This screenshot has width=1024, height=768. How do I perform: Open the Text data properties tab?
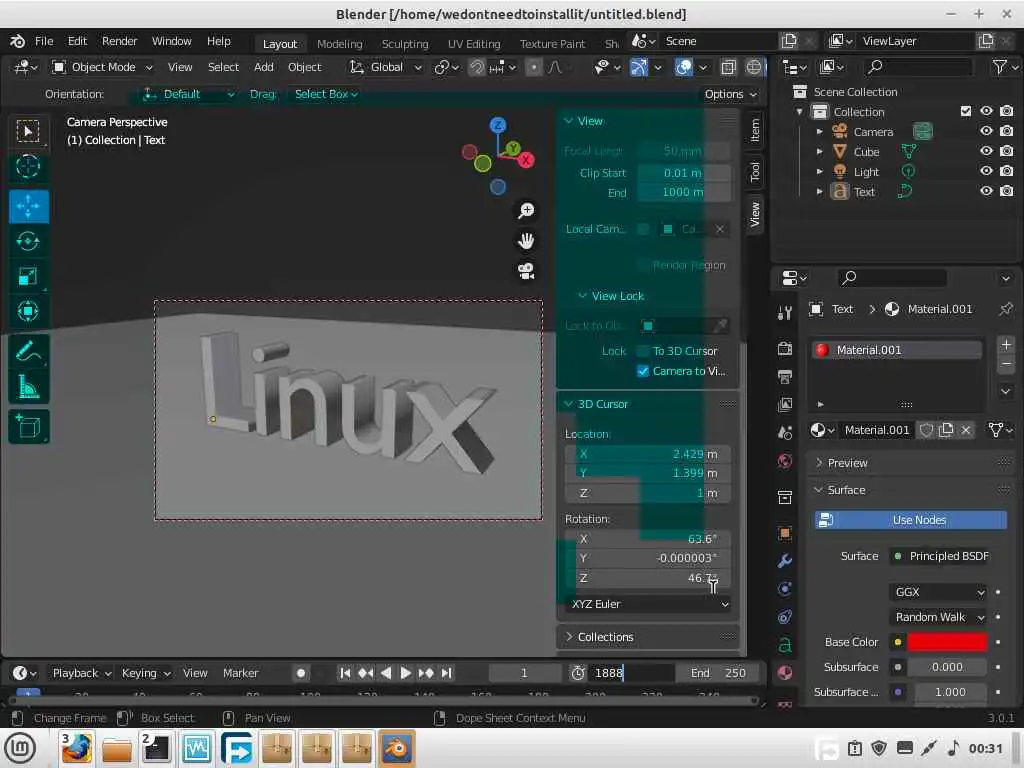(x=785, y=645)
